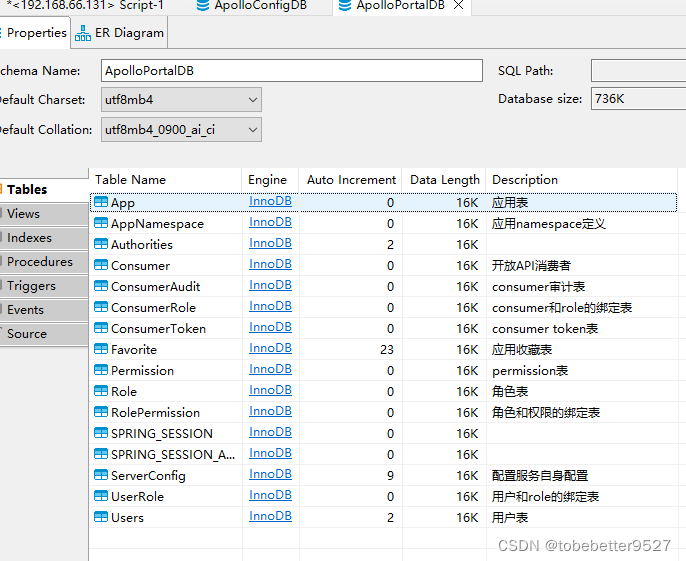Click the ConsumerAudit table icon
Screen dimensions: 686x561
coord(101,286)
